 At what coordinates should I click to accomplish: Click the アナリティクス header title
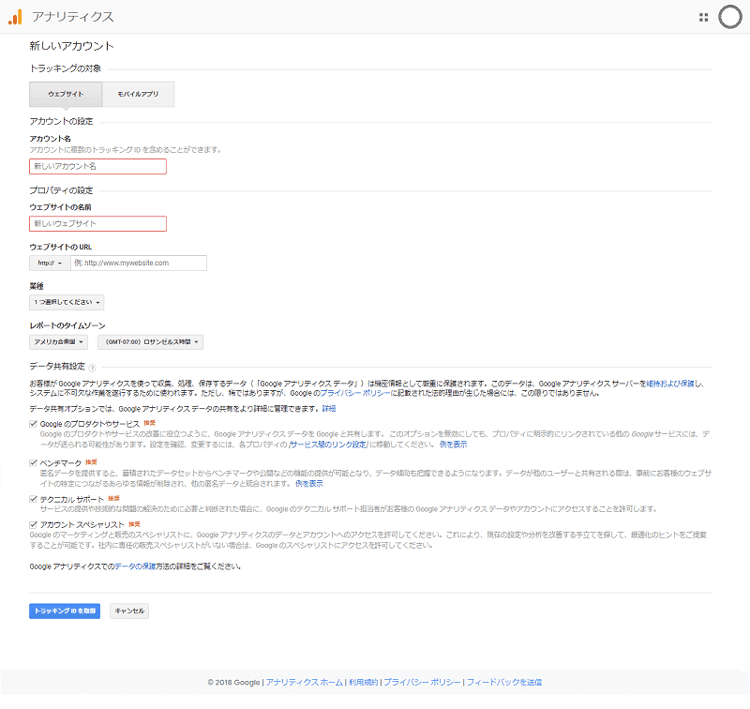coord(73,17)
